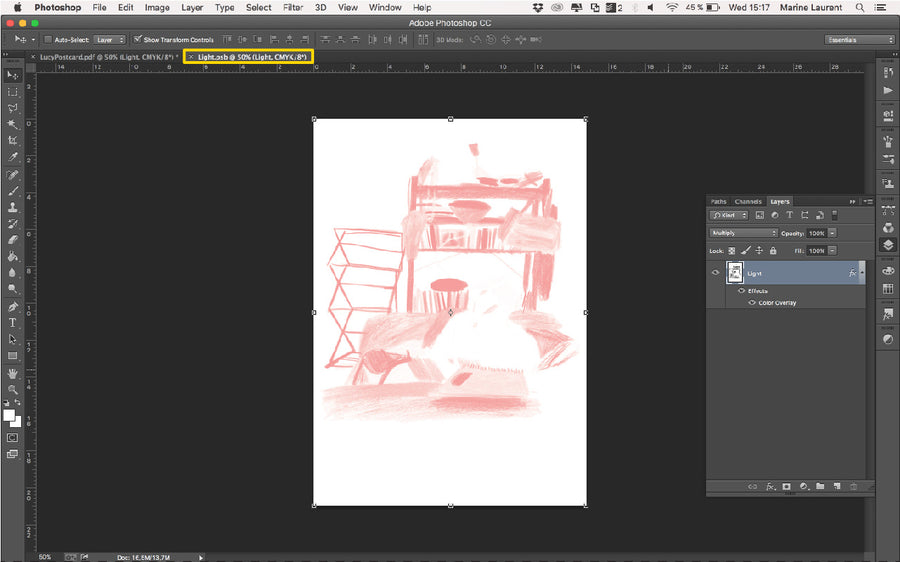Image resolution: width=900 pixels, height=562 pixels.
Task: Select the Rectangular Marquee tool
Action: pos(12,92)
